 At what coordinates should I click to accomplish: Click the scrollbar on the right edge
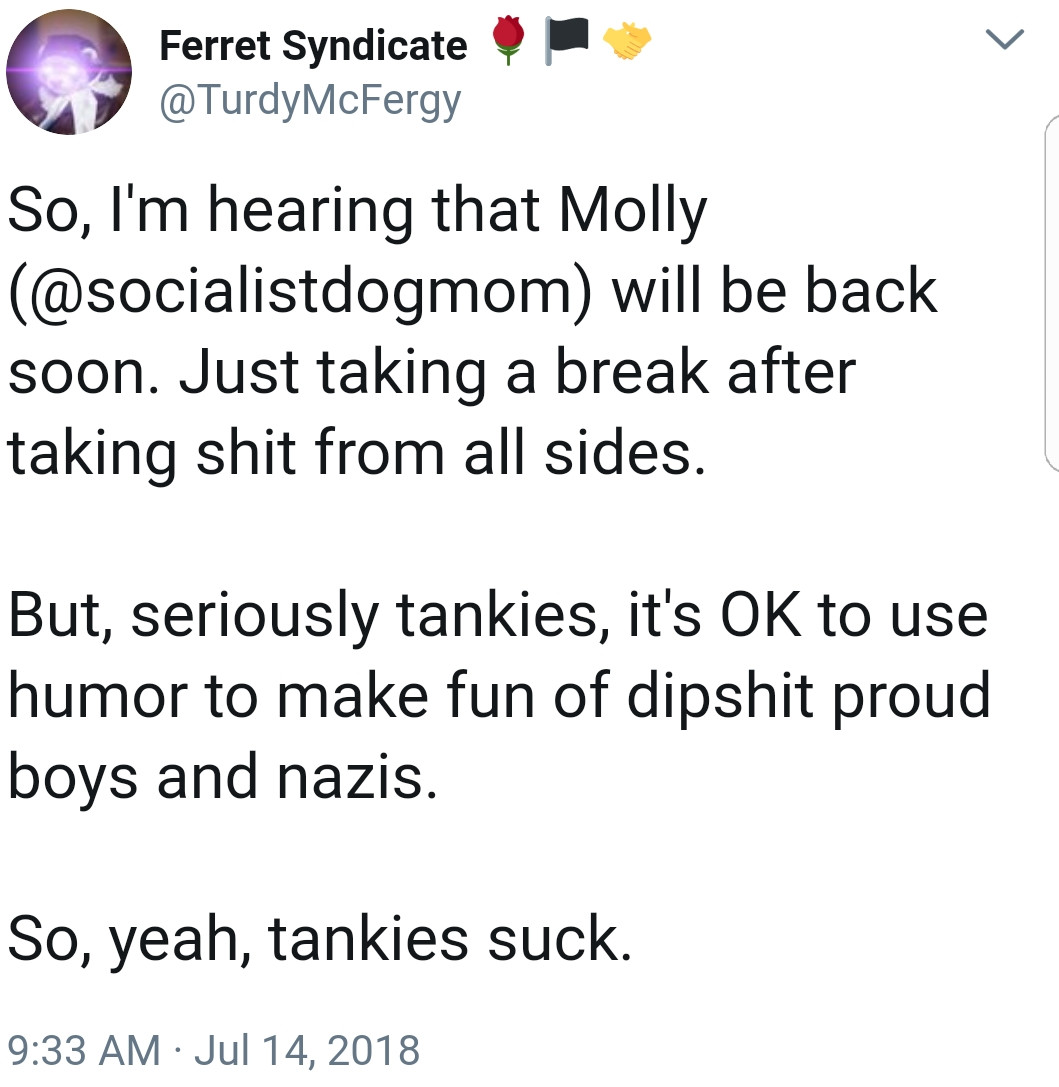(1051, 293)
